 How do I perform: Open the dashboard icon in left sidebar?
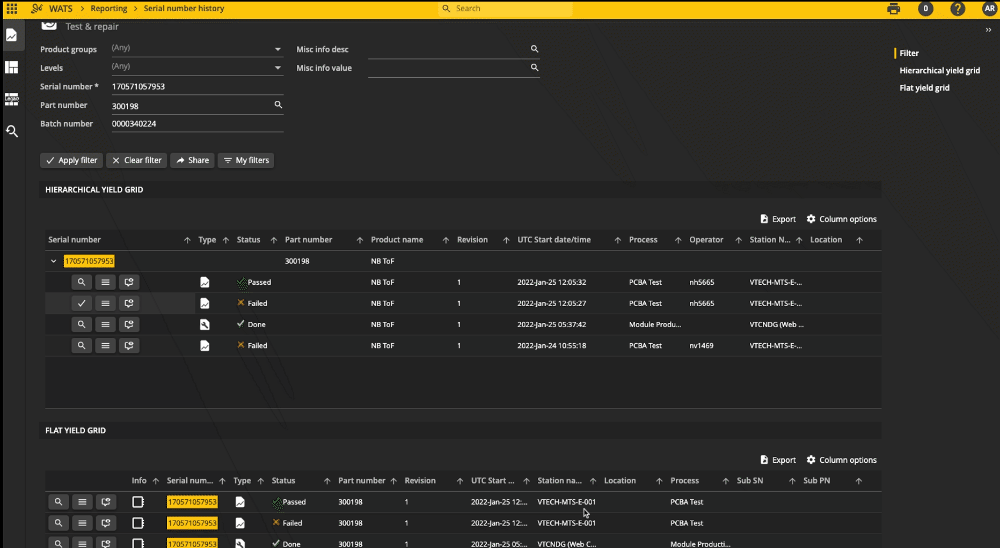tap(12, 67)
